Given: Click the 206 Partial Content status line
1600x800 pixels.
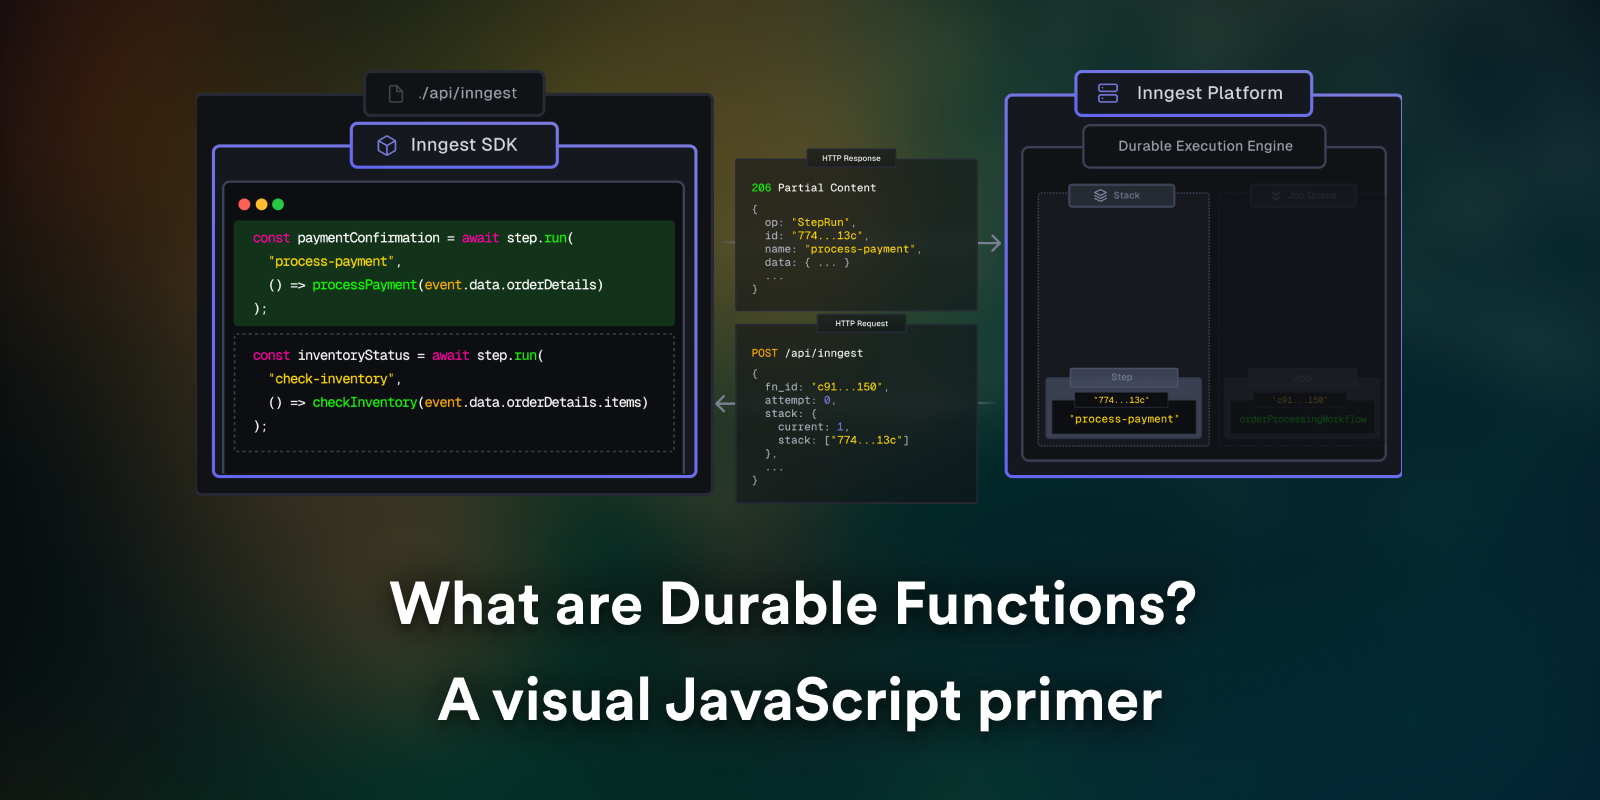Looking at the screenshot, I should (x=813, y=188).
